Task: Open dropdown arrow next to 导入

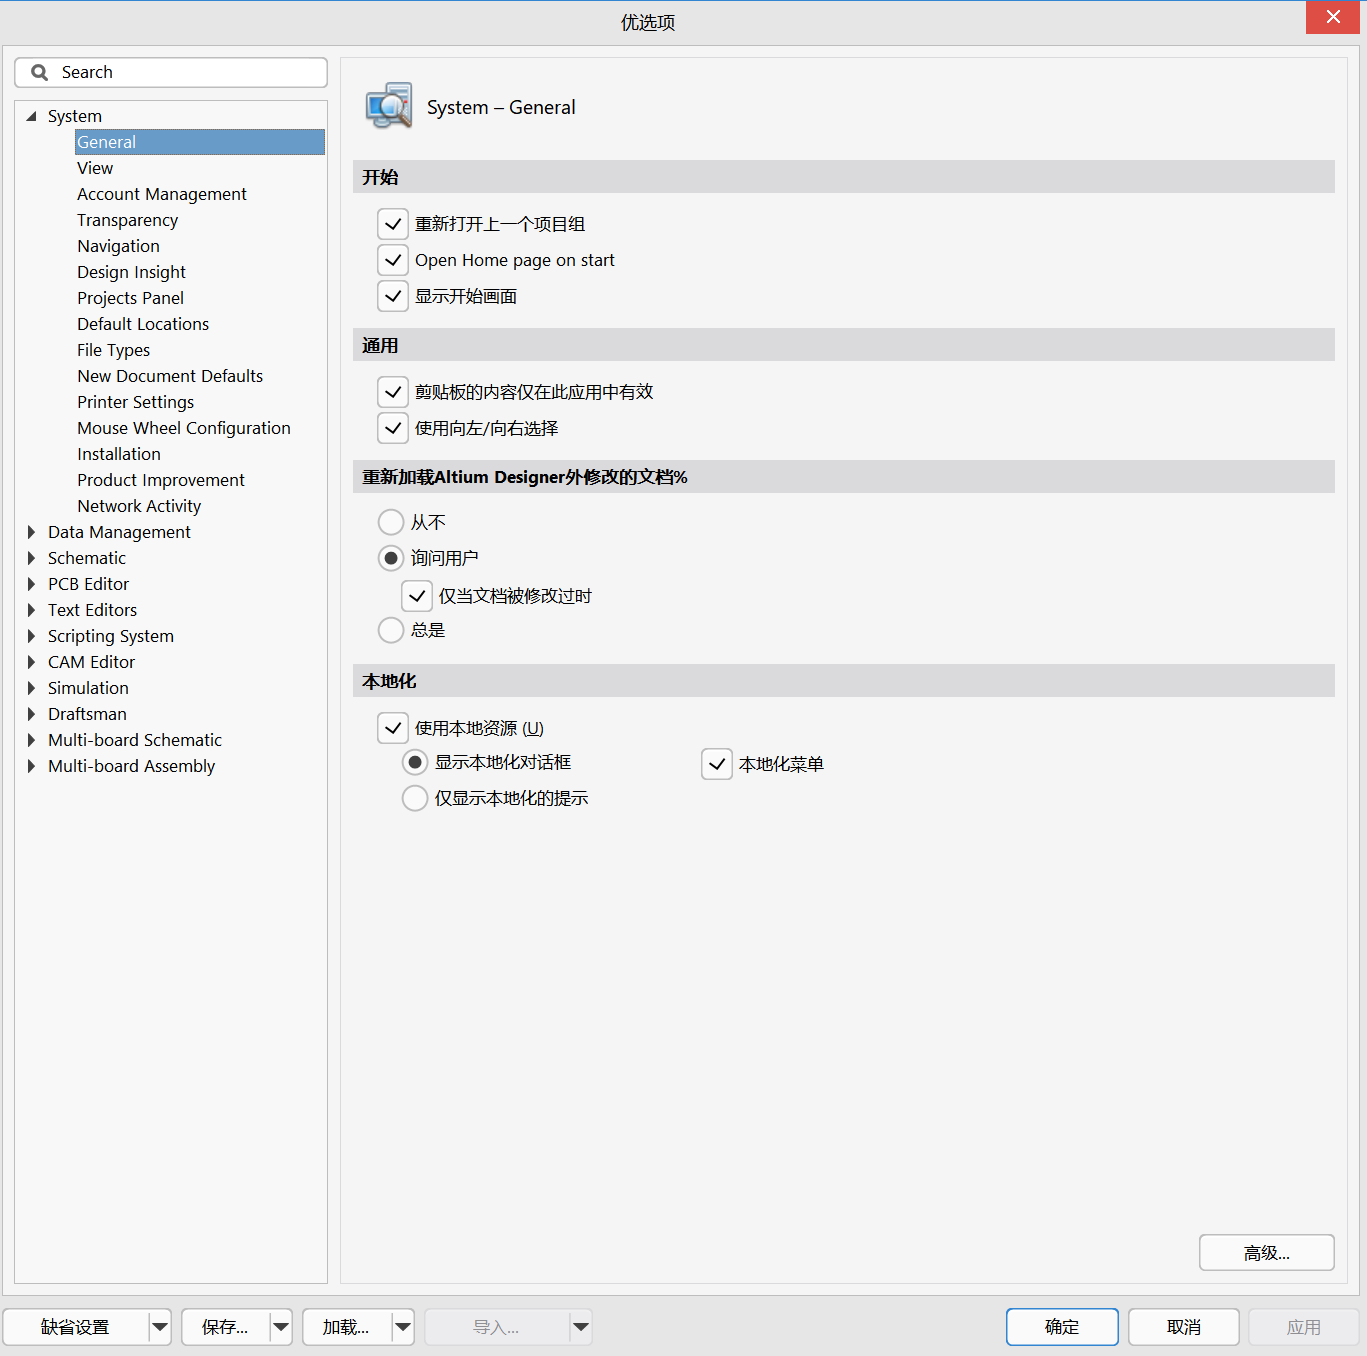Action: pos(581,1327)
